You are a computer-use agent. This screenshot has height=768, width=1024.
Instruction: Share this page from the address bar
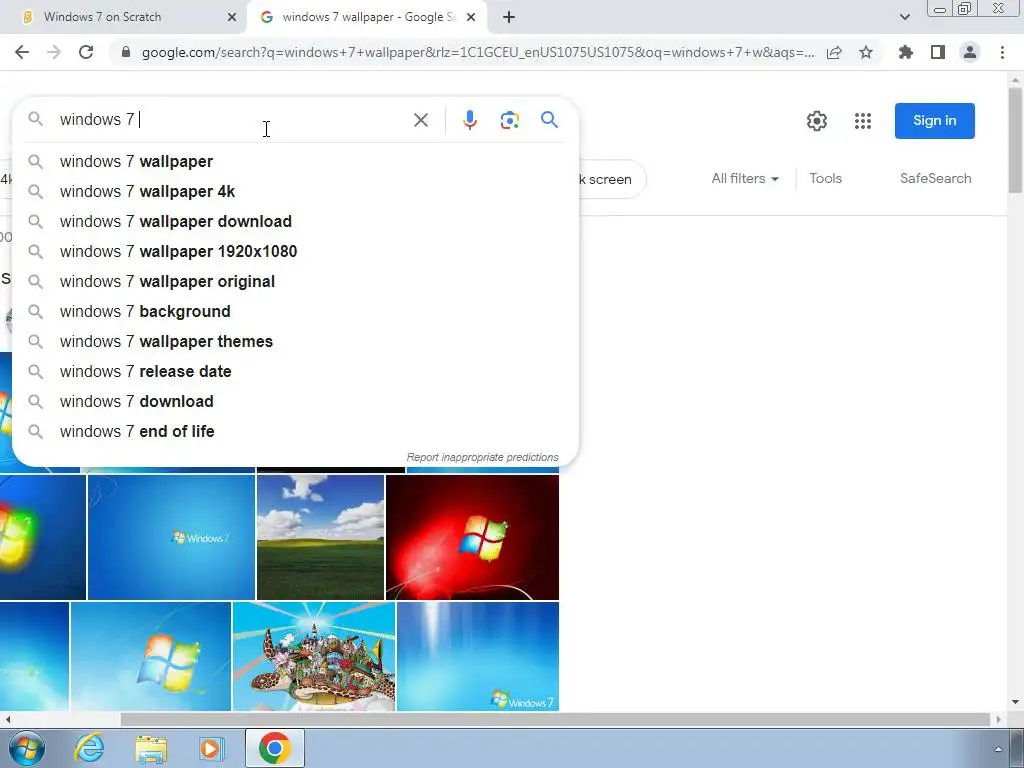click(834, 52)
